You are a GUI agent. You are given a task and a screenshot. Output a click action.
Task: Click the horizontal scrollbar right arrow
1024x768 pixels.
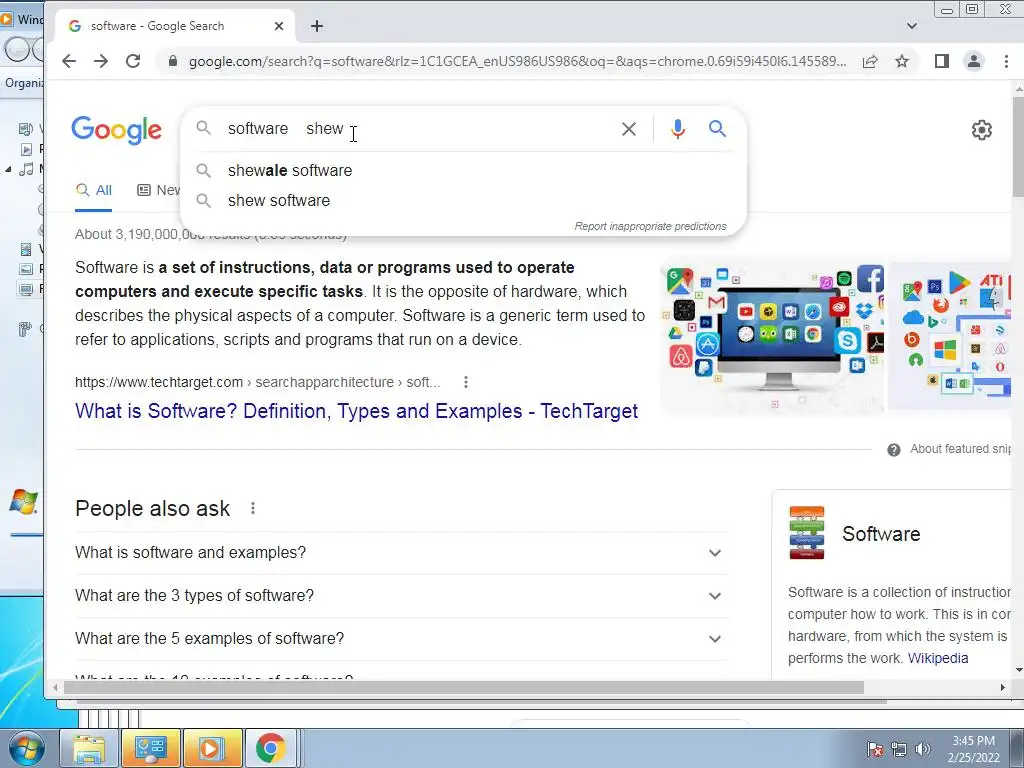tap(1002, 688)
